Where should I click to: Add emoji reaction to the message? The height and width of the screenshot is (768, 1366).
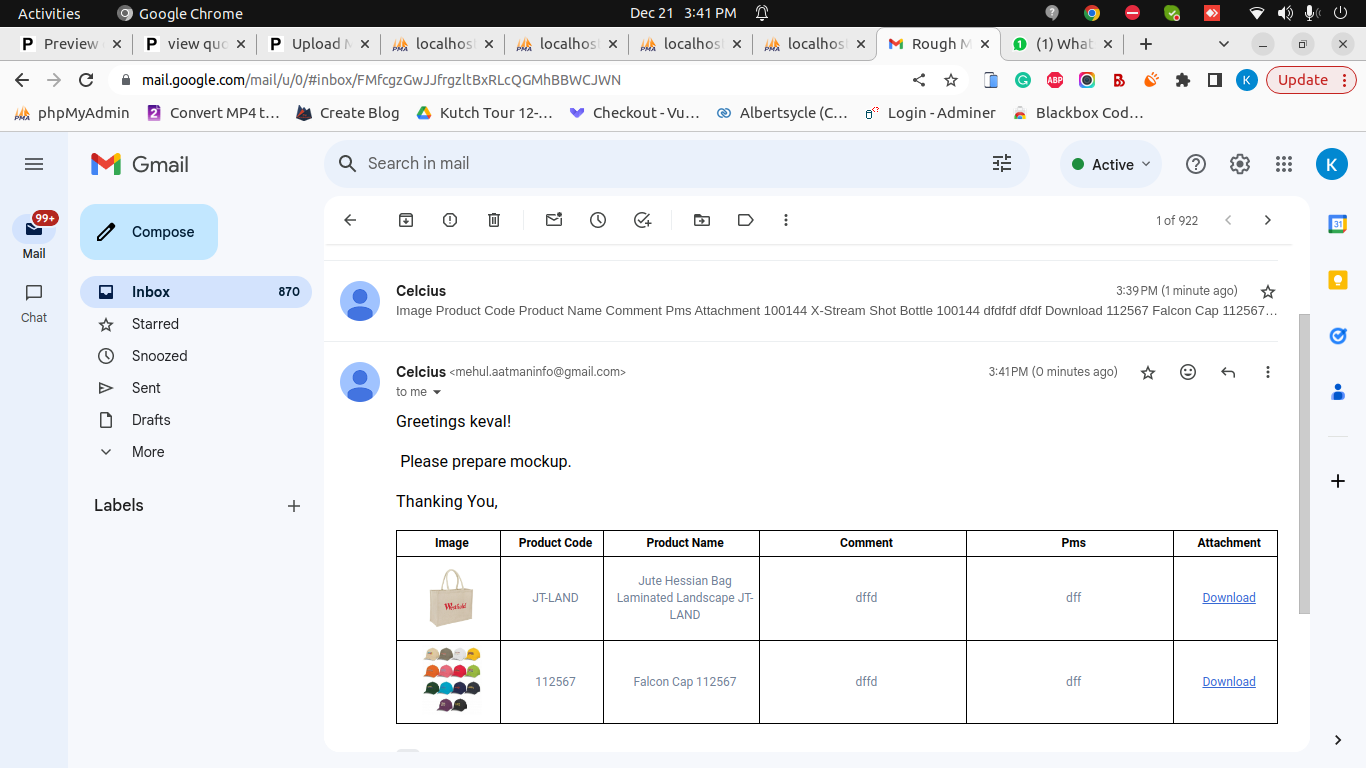pyautogui.click(x=1188, y=372)
